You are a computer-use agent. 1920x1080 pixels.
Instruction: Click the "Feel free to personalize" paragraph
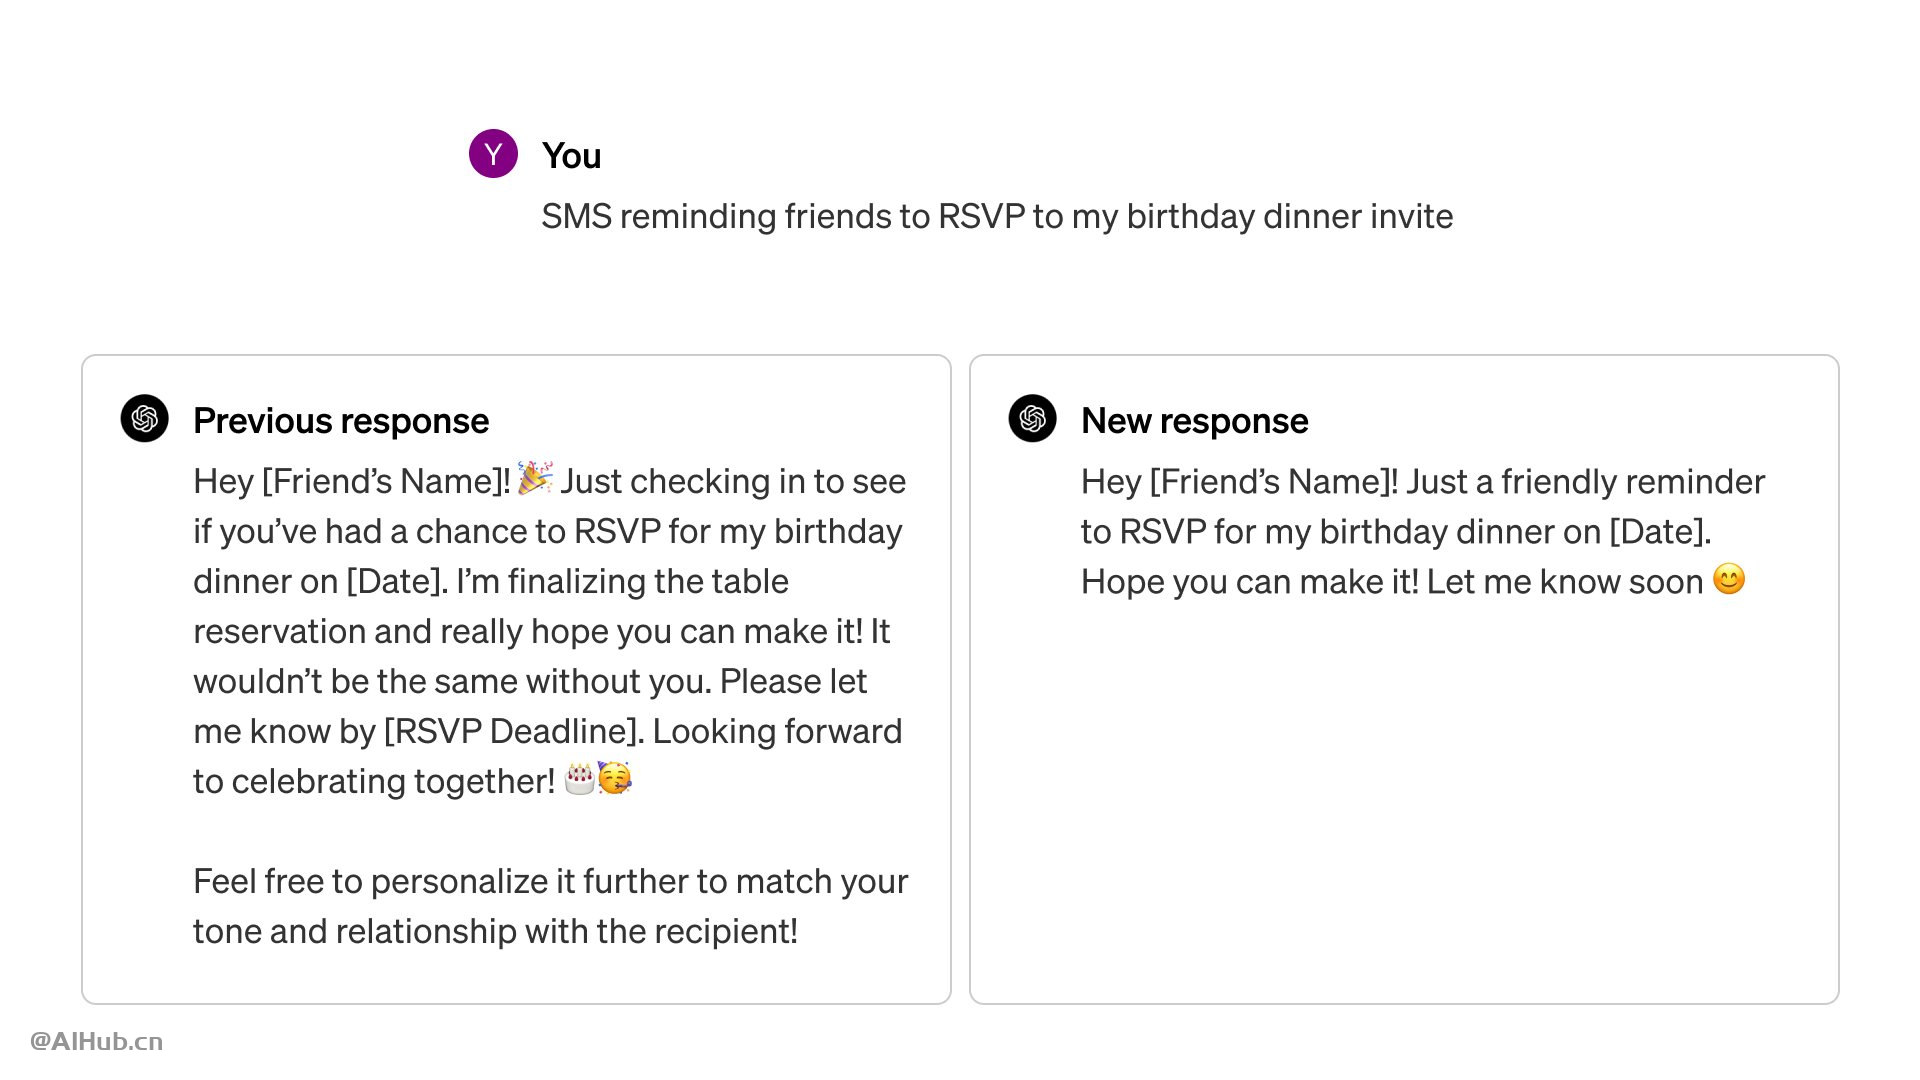coord(550,906)
